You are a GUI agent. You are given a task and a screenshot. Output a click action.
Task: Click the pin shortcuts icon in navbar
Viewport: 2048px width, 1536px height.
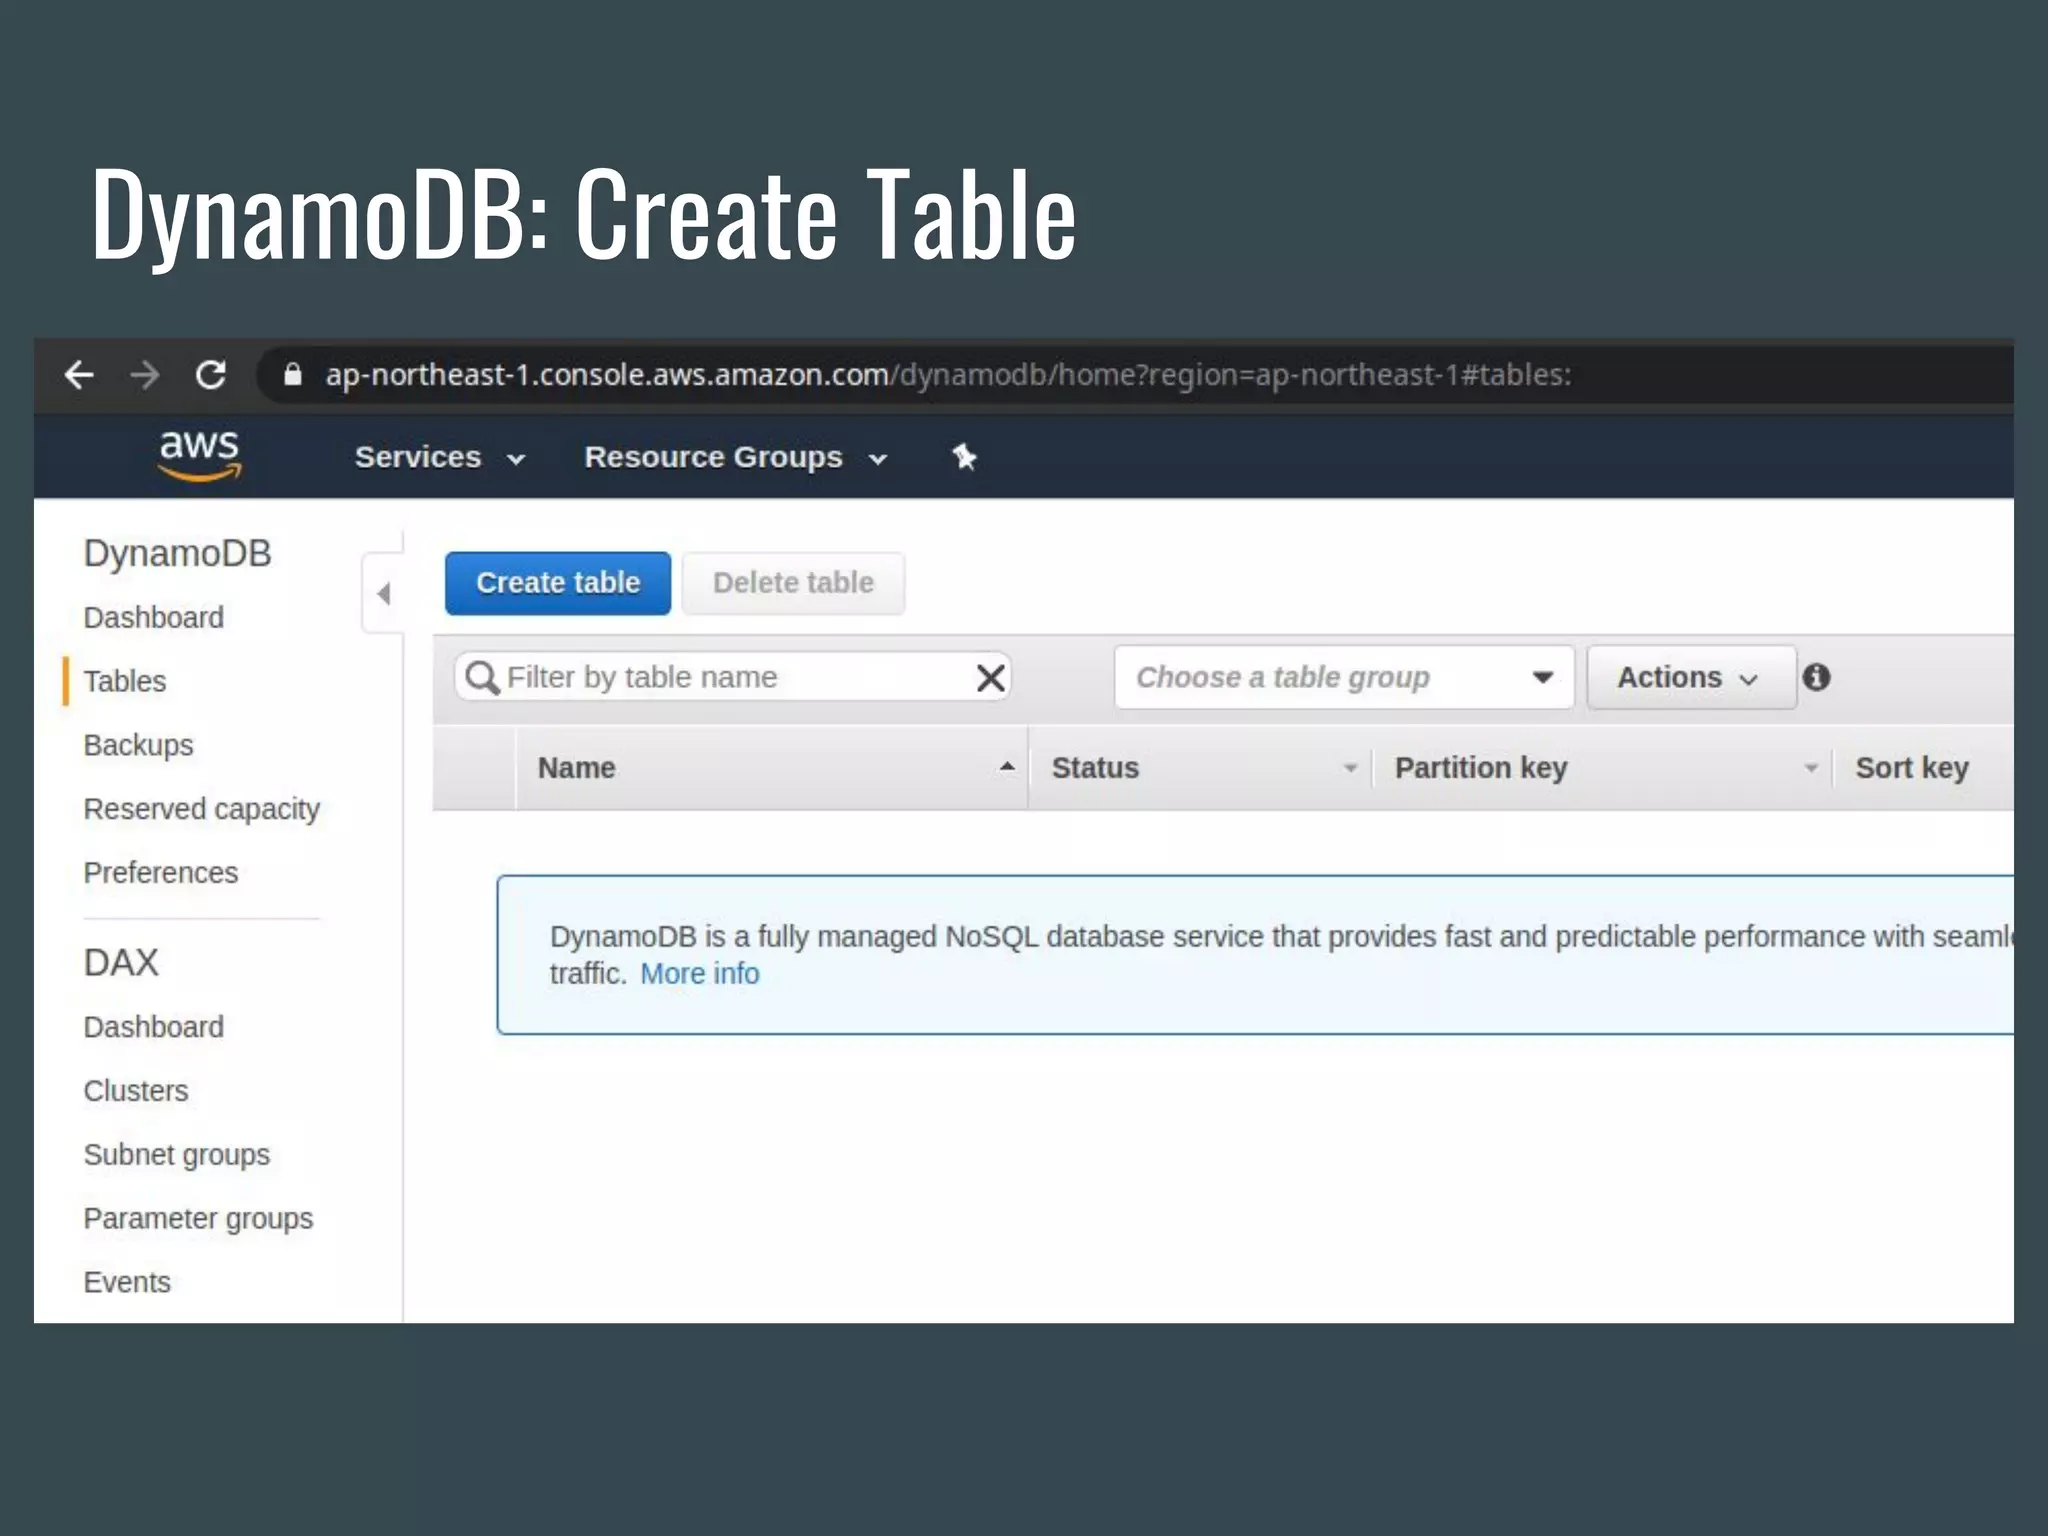tap(964, 457)
